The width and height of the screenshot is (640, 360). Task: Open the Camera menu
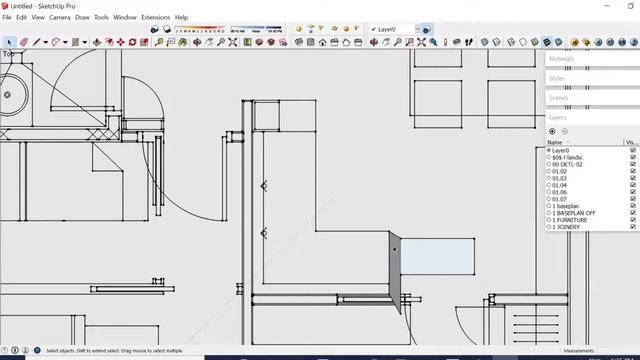point(60,18)
